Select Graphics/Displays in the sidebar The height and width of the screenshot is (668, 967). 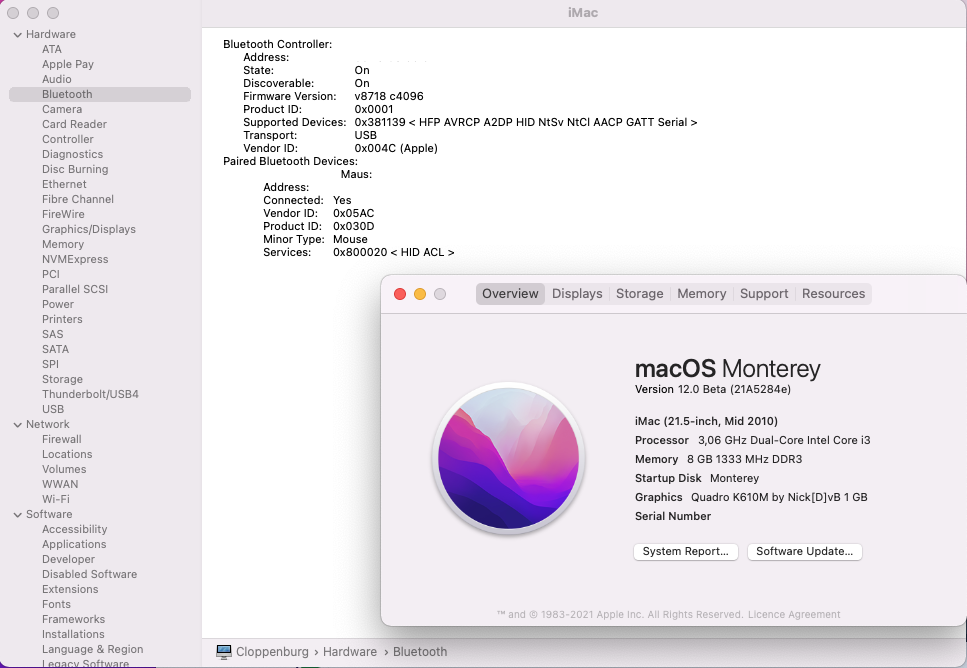pyautogui.click(x=89, y=229)
